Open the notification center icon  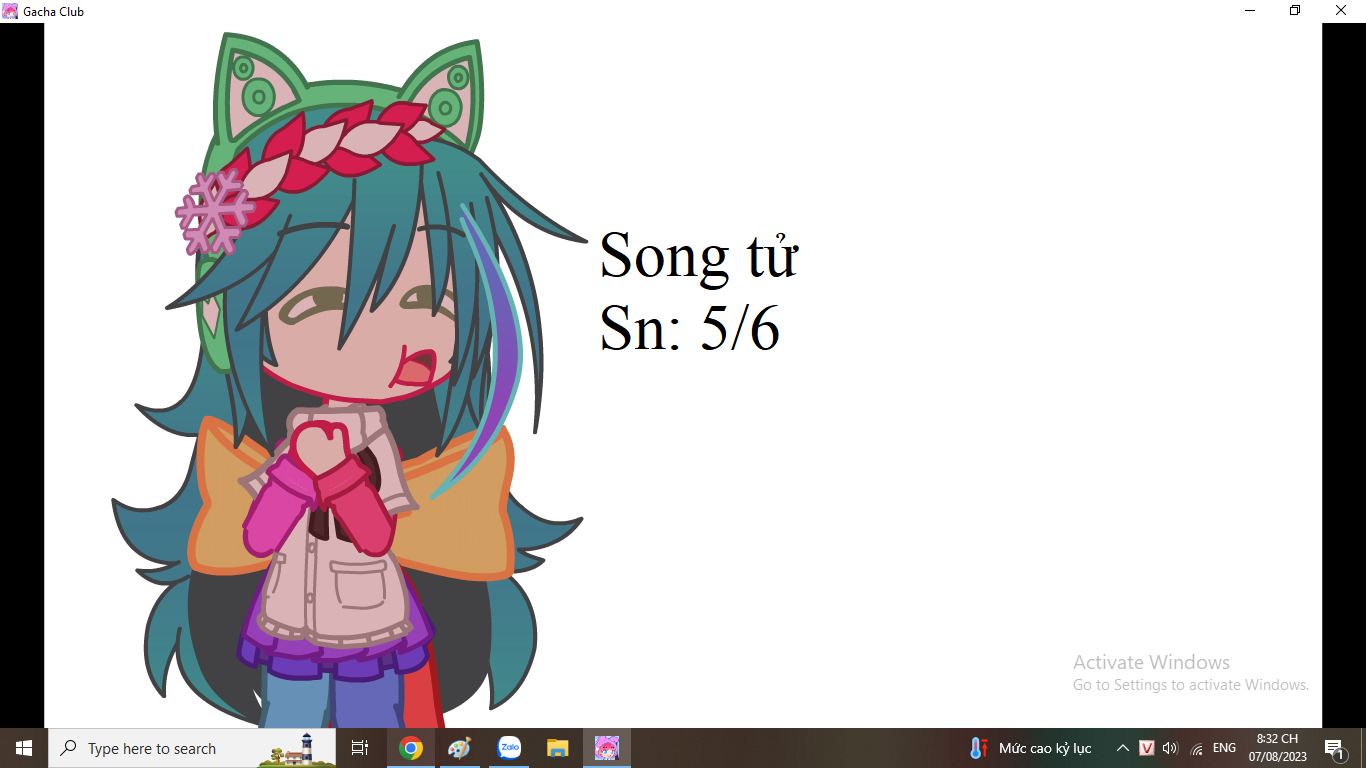[x=1334, y=748]
